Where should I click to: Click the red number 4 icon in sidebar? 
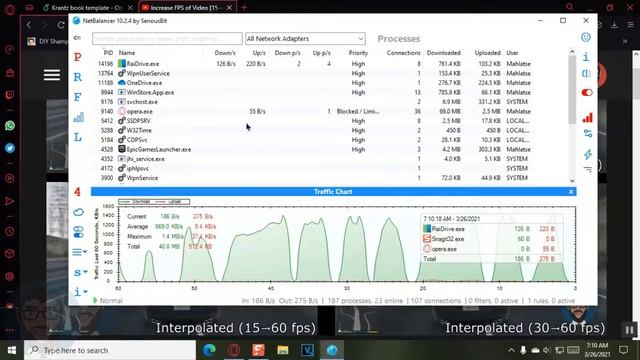pyautogui.click(x=77, y=191)
